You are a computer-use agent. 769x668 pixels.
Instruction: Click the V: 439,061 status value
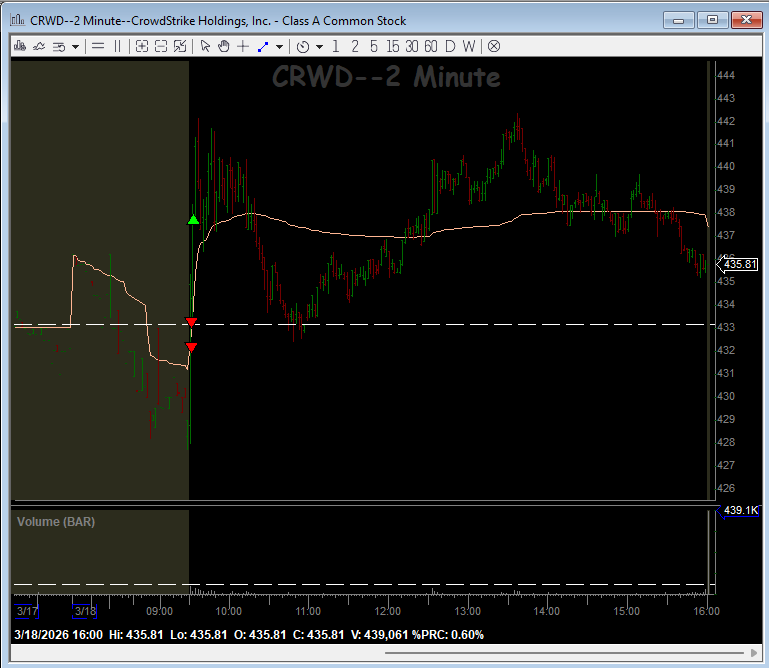380,635
